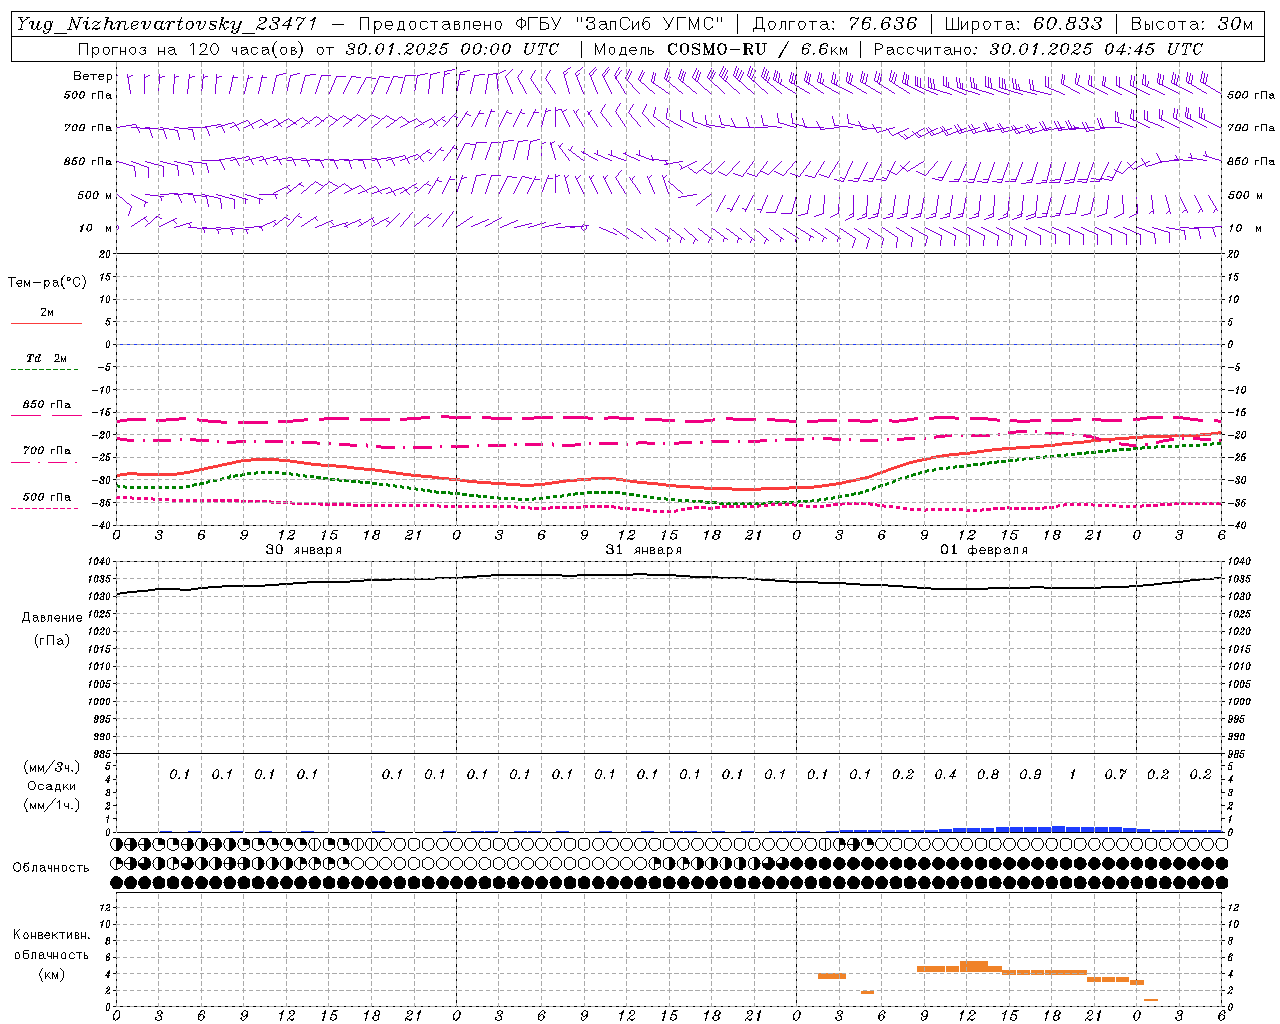1280x1024 pixels.
Task: Select the 700 гПа temperature legend entry
Action: coord(46,450)
